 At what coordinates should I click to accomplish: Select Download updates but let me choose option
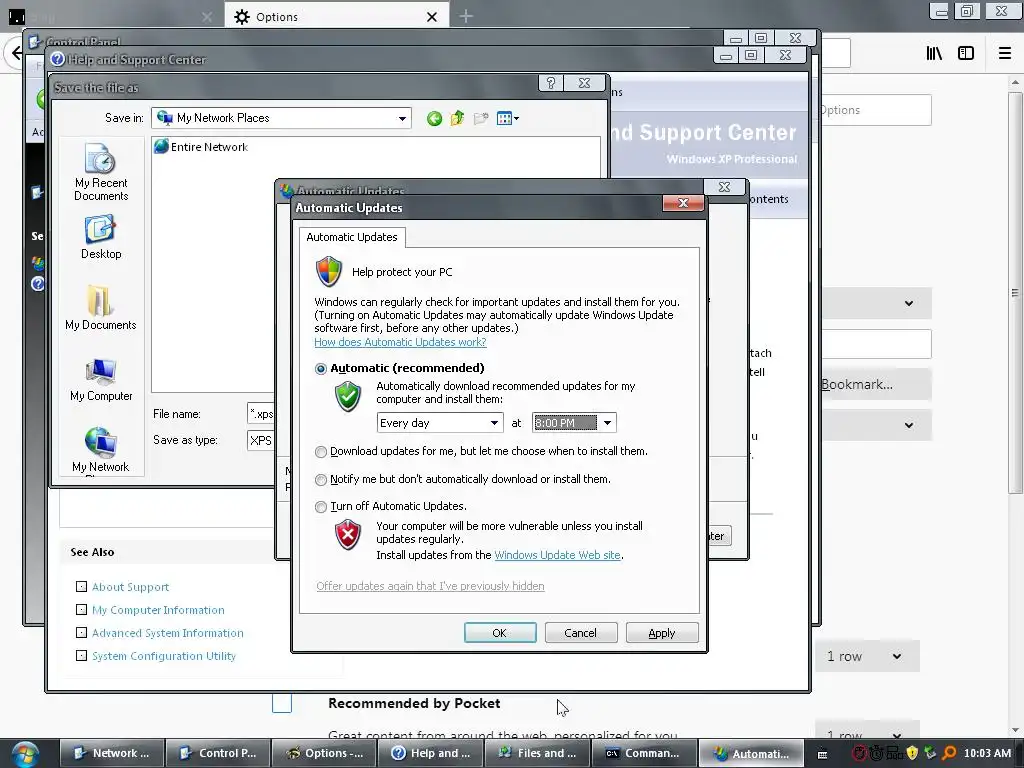pos(321,451)
